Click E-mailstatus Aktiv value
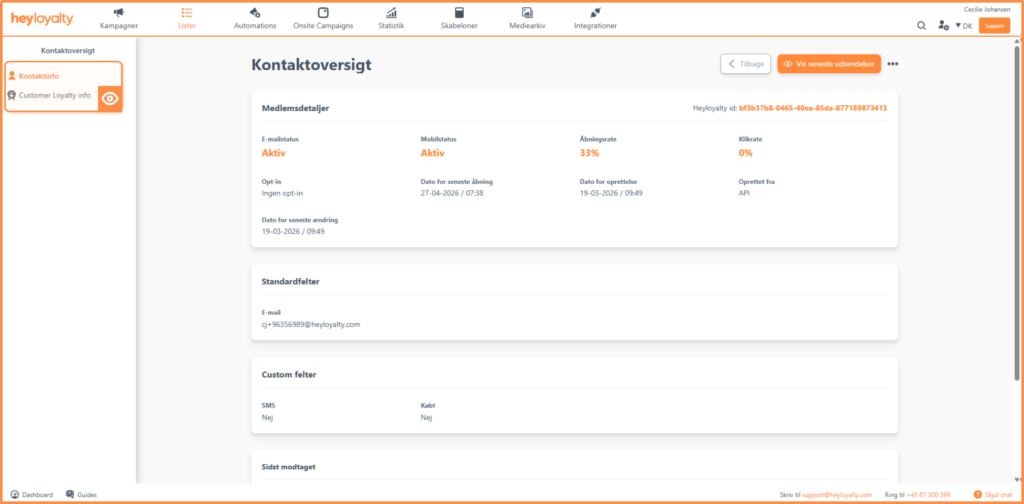 click(x=274, y=153)
